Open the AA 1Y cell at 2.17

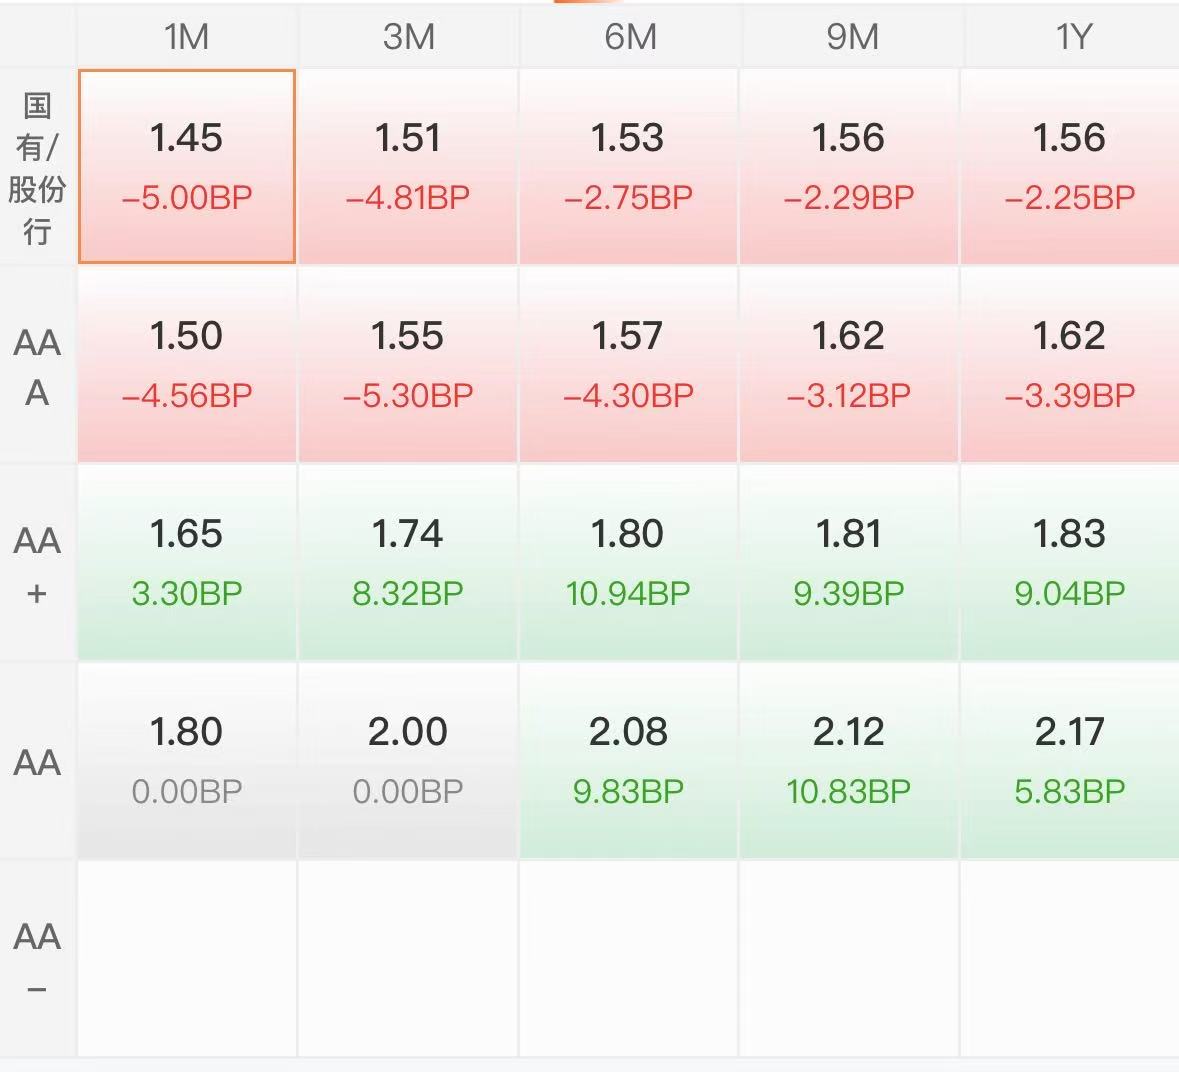pos(1070,761)
